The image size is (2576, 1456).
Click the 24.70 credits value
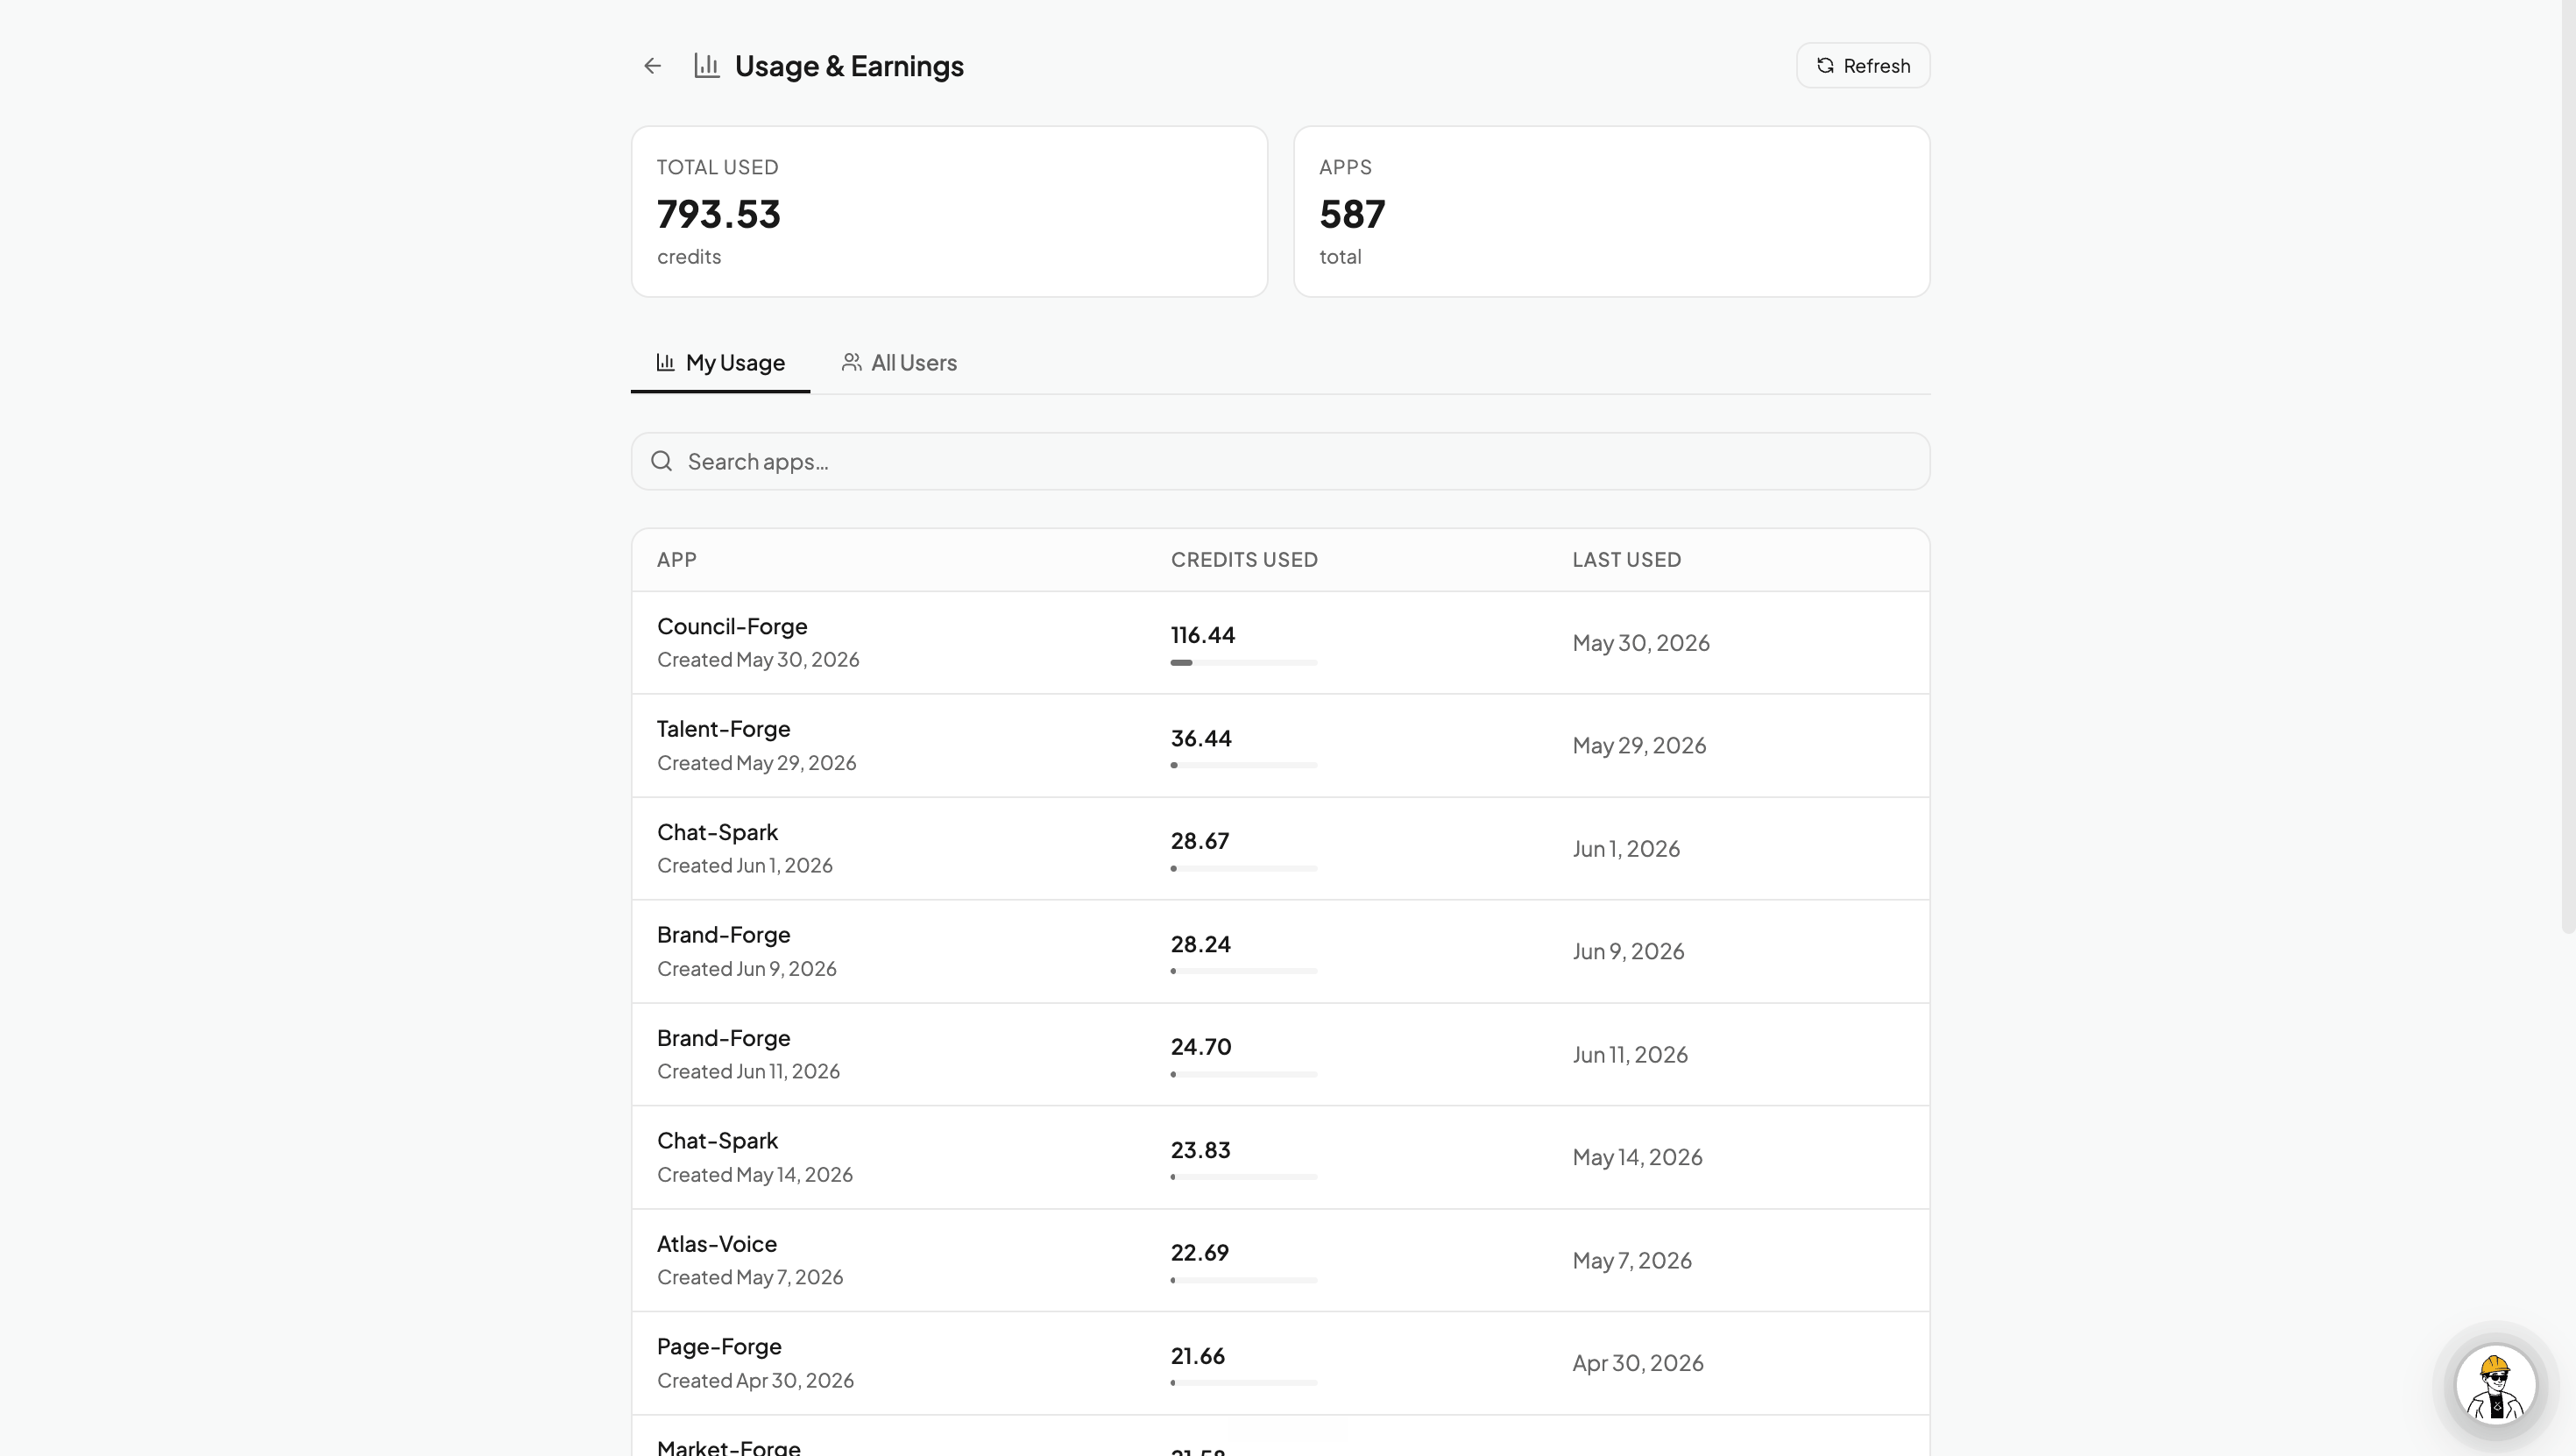tap(1201, 1047)
